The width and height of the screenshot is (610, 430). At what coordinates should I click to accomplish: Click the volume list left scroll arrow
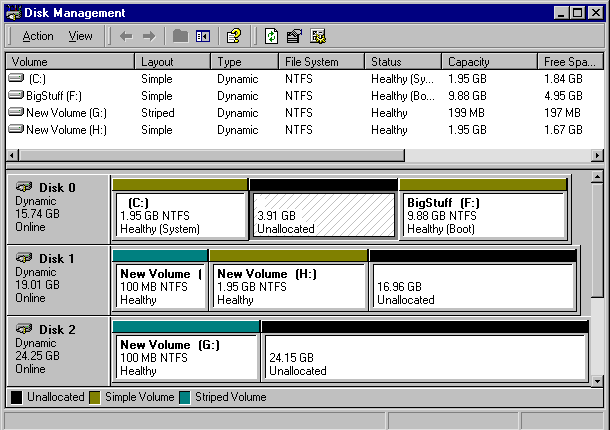pyautogui.click(x=12, y=155)
